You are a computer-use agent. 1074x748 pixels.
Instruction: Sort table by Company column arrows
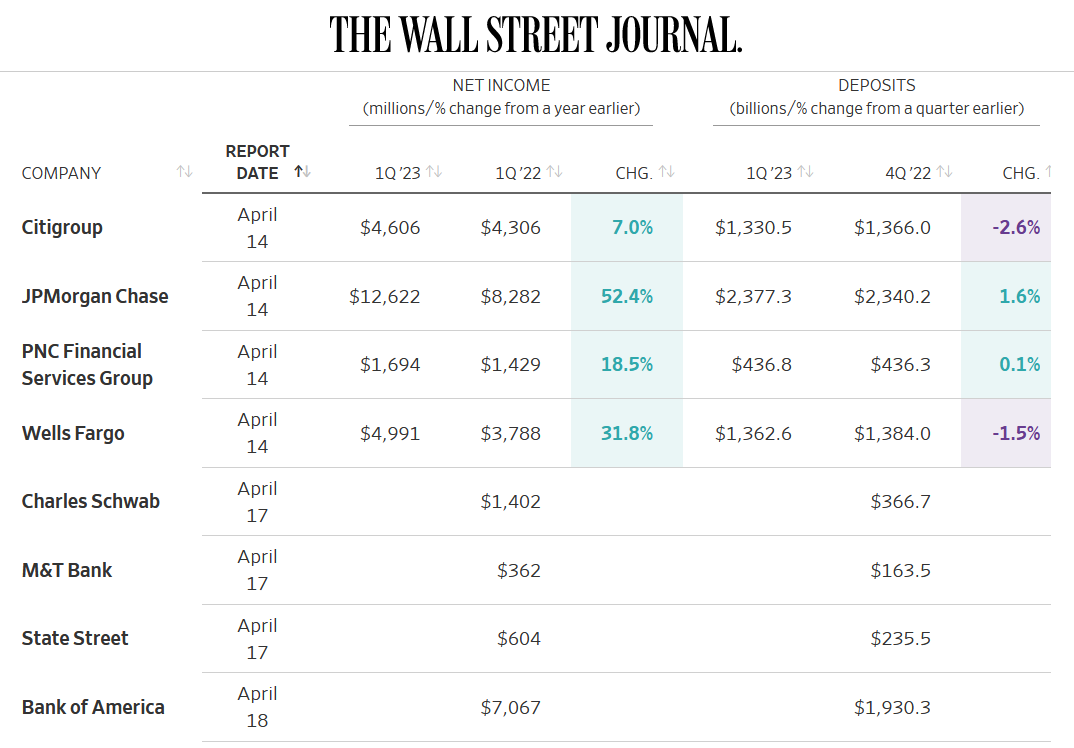(184, 171)
